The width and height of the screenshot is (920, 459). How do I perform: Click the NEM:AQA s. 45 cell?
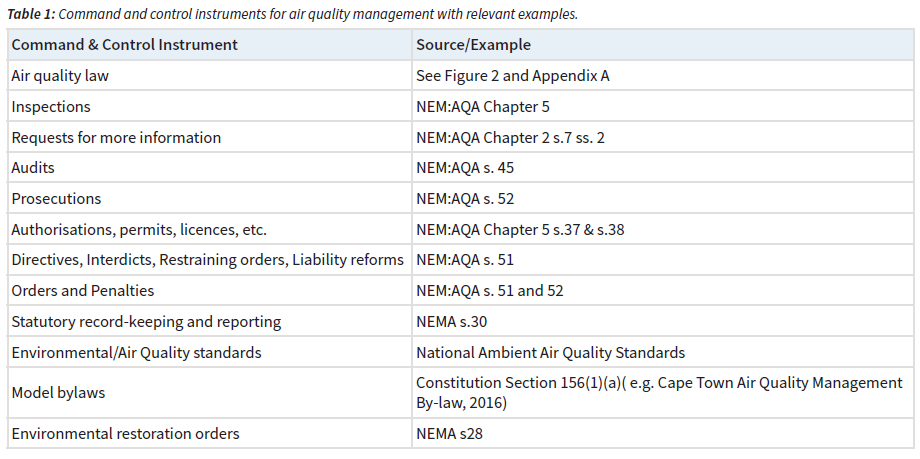465,168
